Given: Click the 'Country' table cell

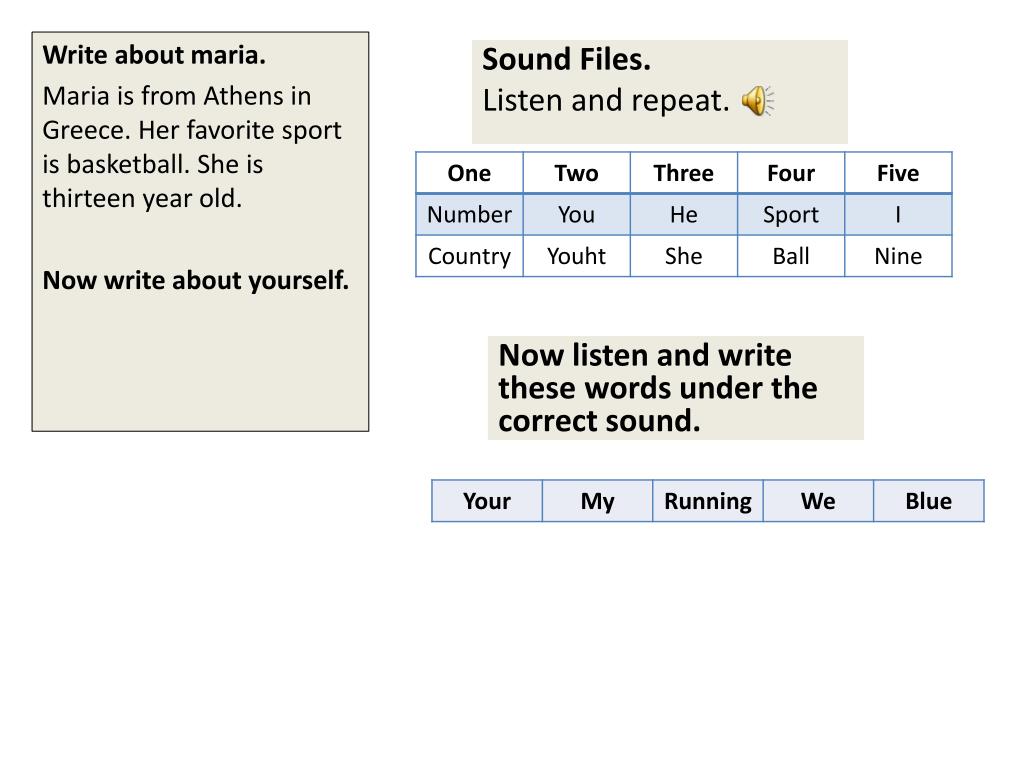Looking at the screenshot, I should click(470, 256).
